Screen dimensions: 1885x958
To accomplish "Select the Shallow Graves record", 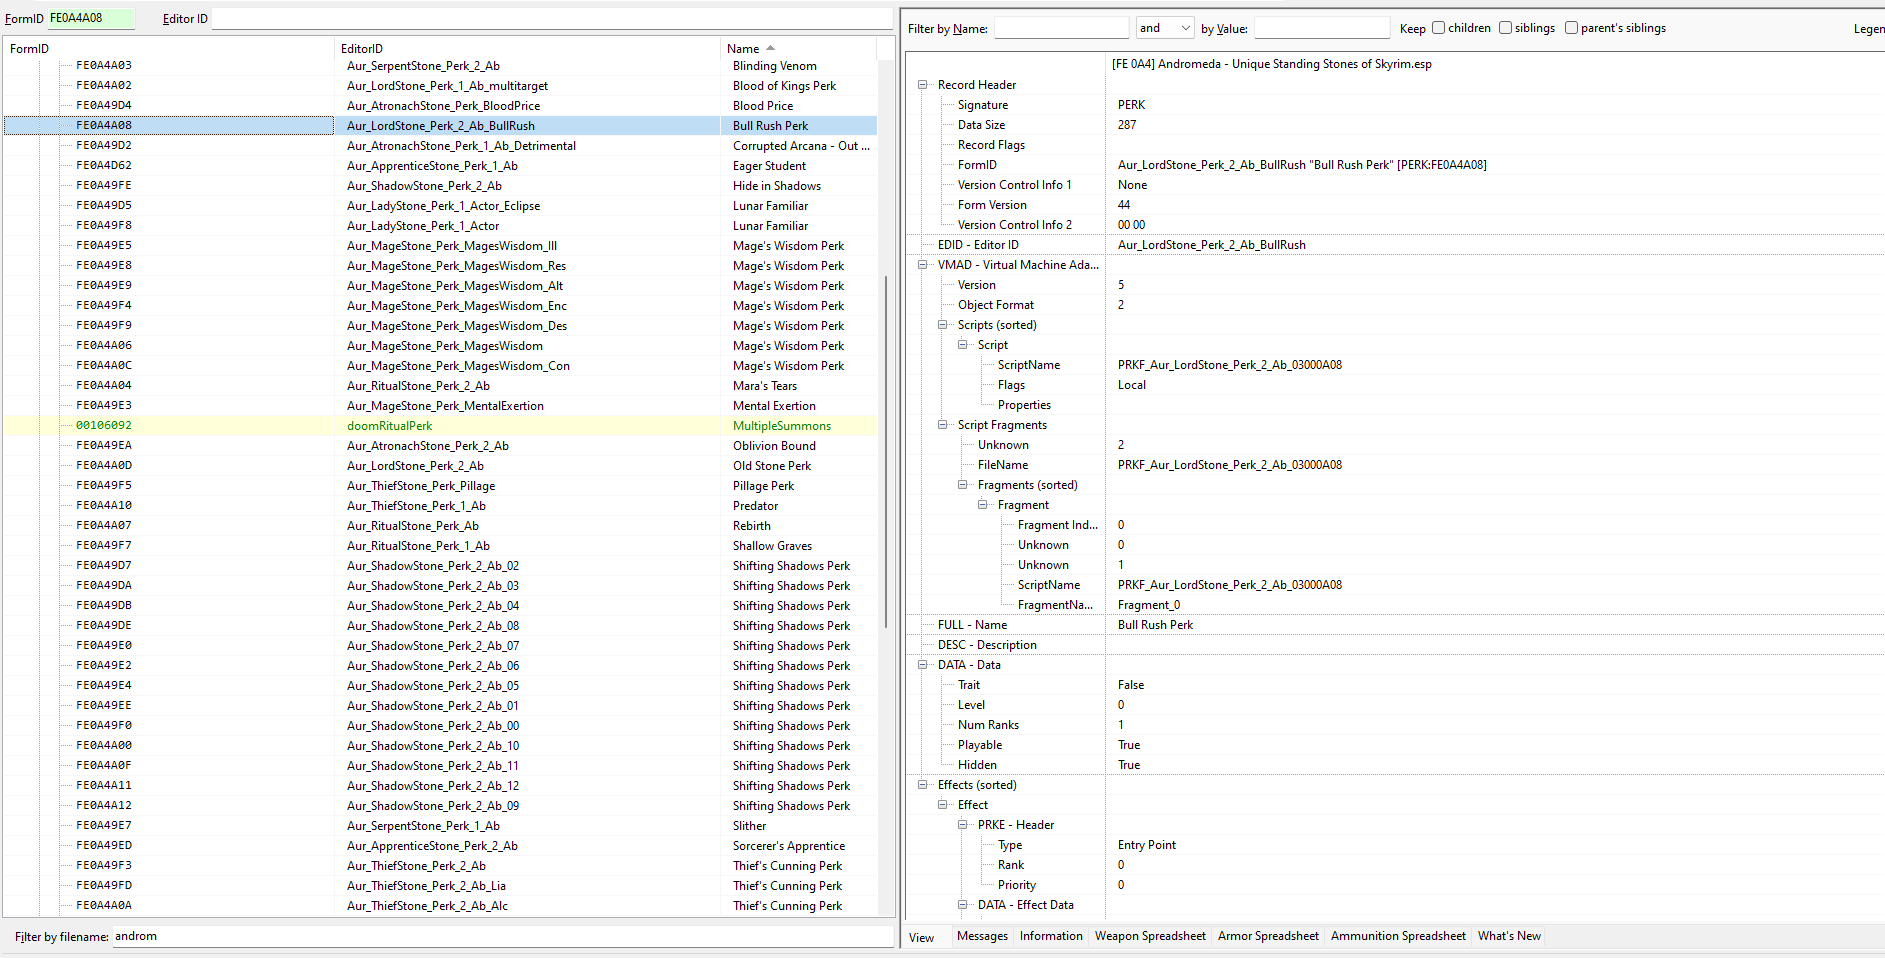I will 440,546.
